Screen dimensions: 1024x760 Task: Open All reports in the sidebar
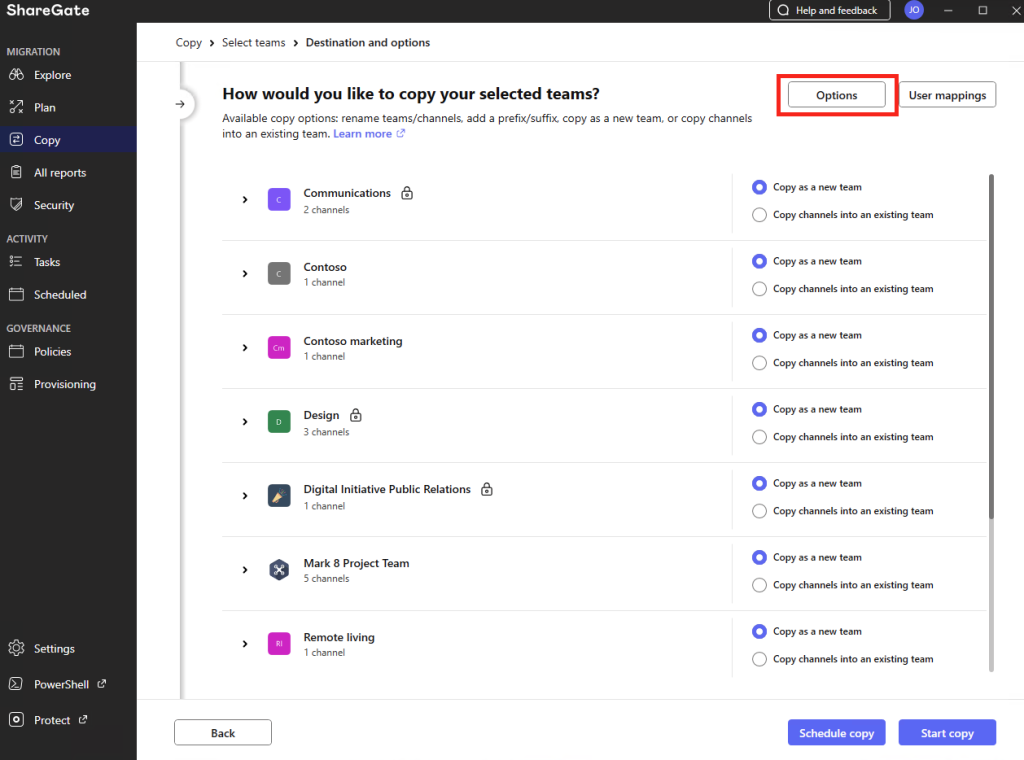(x=69, y=172)
